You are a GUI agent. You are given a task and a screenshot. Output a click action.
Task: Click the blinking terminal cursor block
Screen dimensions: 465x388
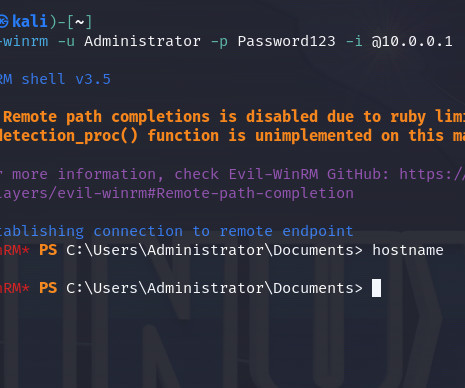pyautogui.click(x=376, y=288)
